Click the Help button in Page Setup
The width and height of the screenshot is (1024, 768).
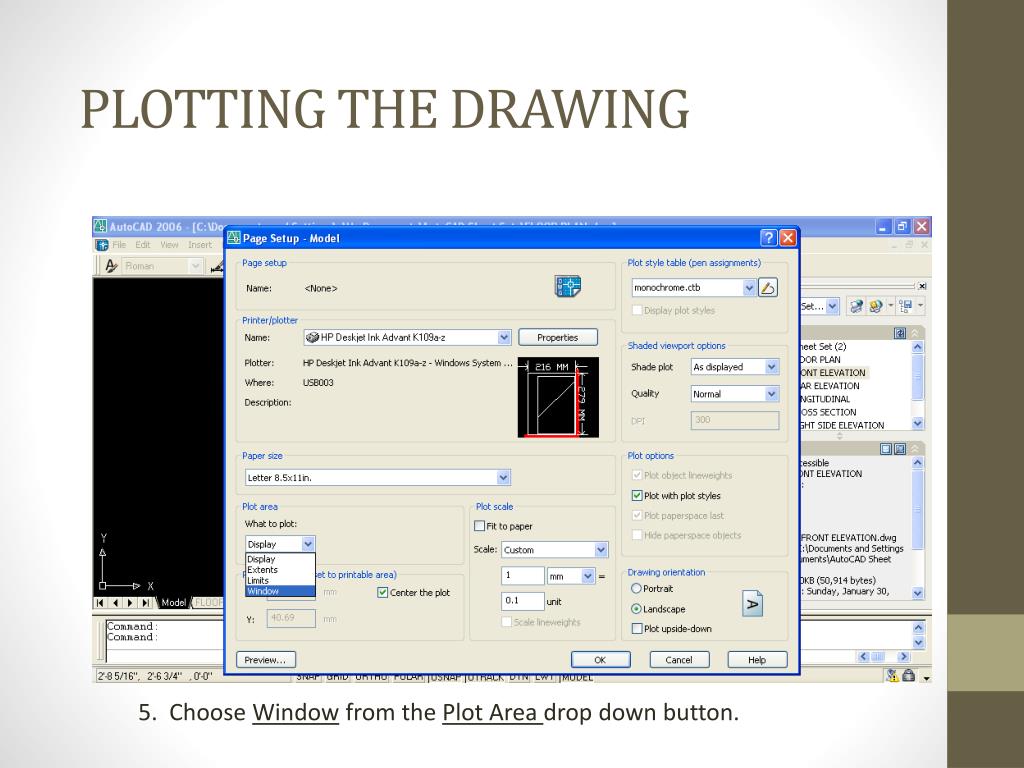click(757, 660)
